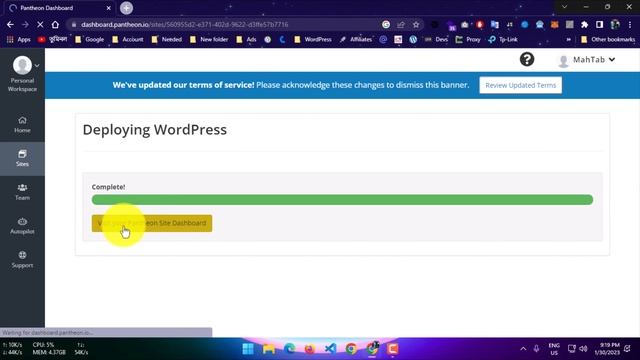The width and height of the screenshot is (640, 360).
Task: Show more bookmarks overflow chevron
Action: point(568,40)
